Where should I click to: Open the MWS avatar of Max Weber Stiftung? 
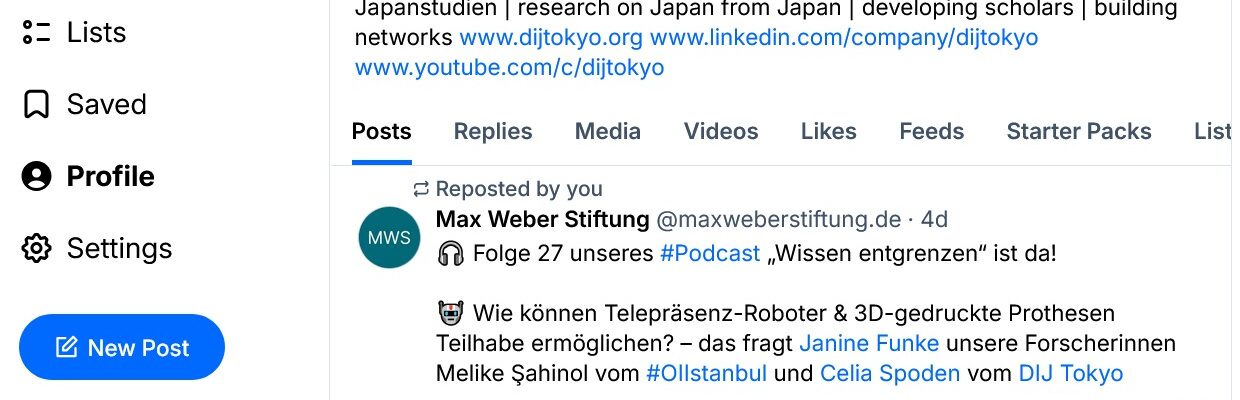[x=389, y=238]
